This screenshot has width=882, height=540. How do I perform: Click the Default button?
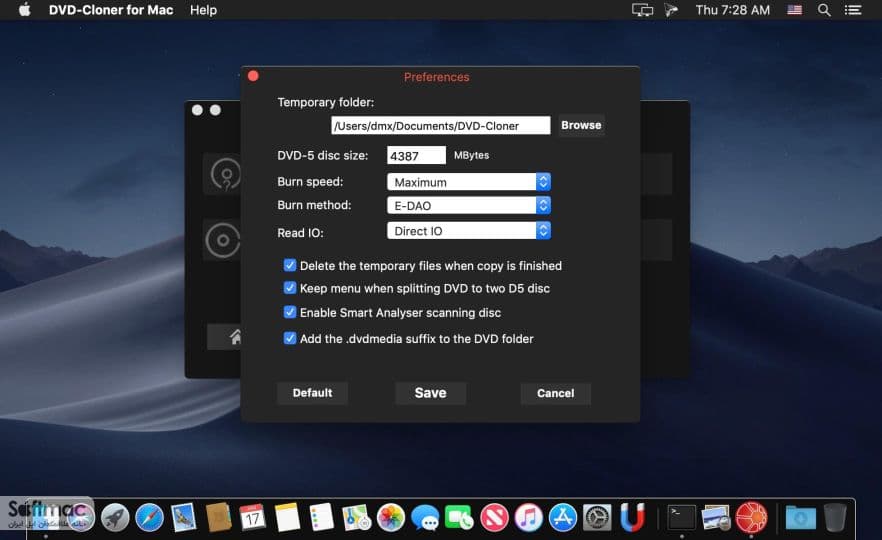click(312, 393)
